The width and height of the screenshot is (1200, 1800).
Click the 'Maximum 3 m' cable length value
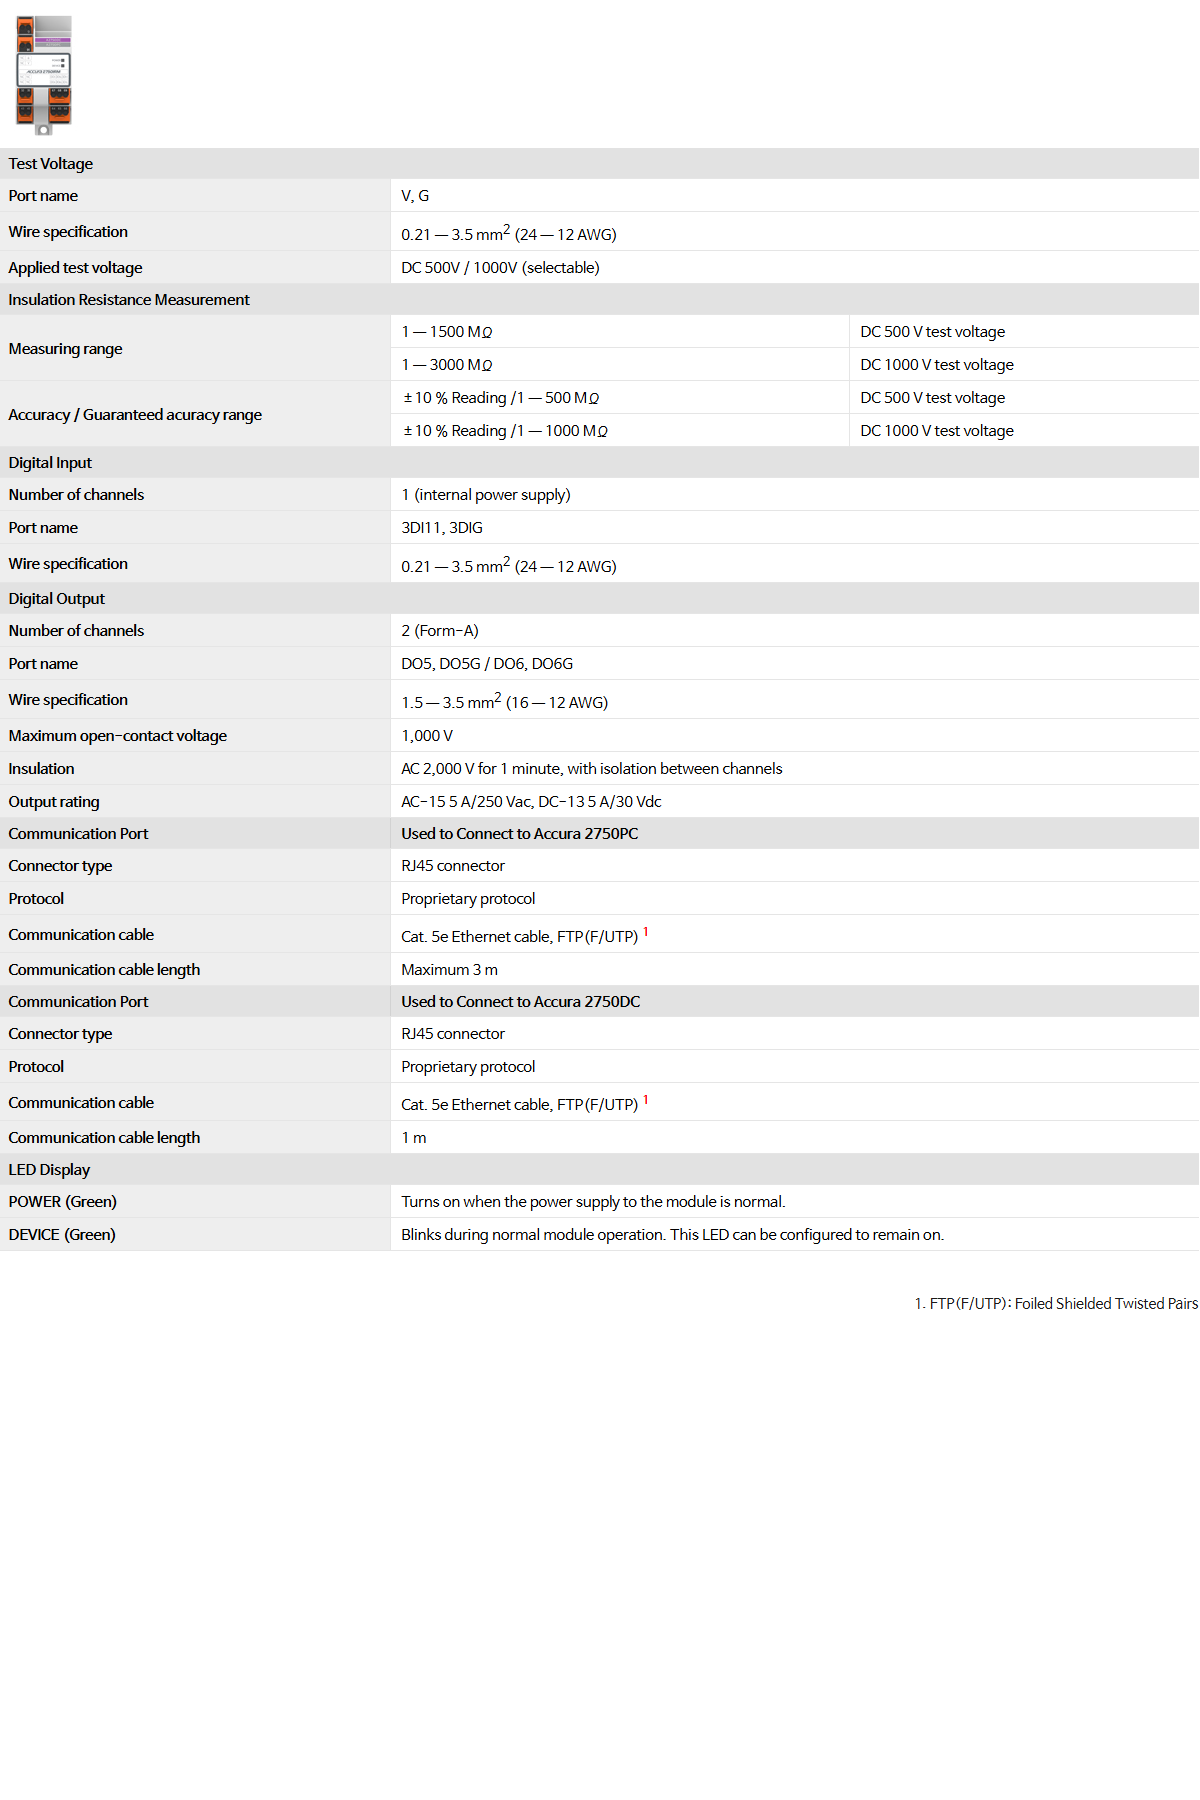pos(450,970)
